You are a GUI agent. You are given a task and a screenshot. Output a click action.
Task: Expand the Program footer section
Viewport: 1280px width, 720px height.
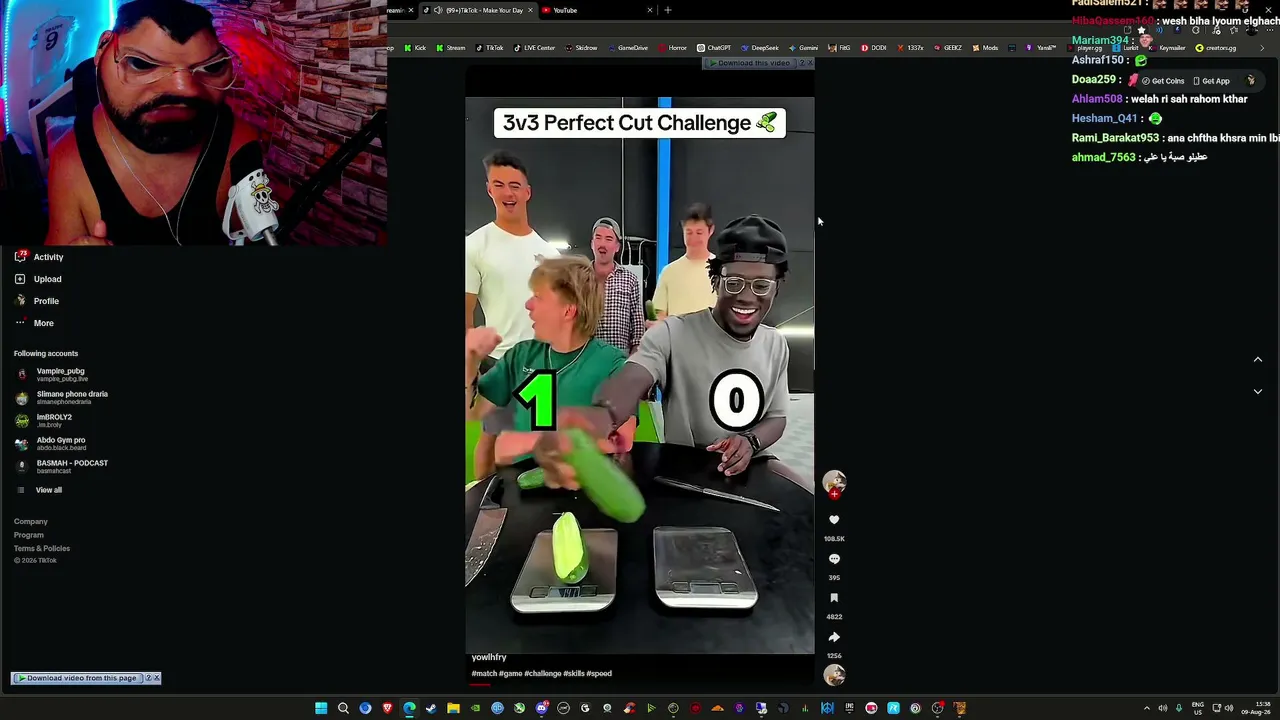click(29, 535)
